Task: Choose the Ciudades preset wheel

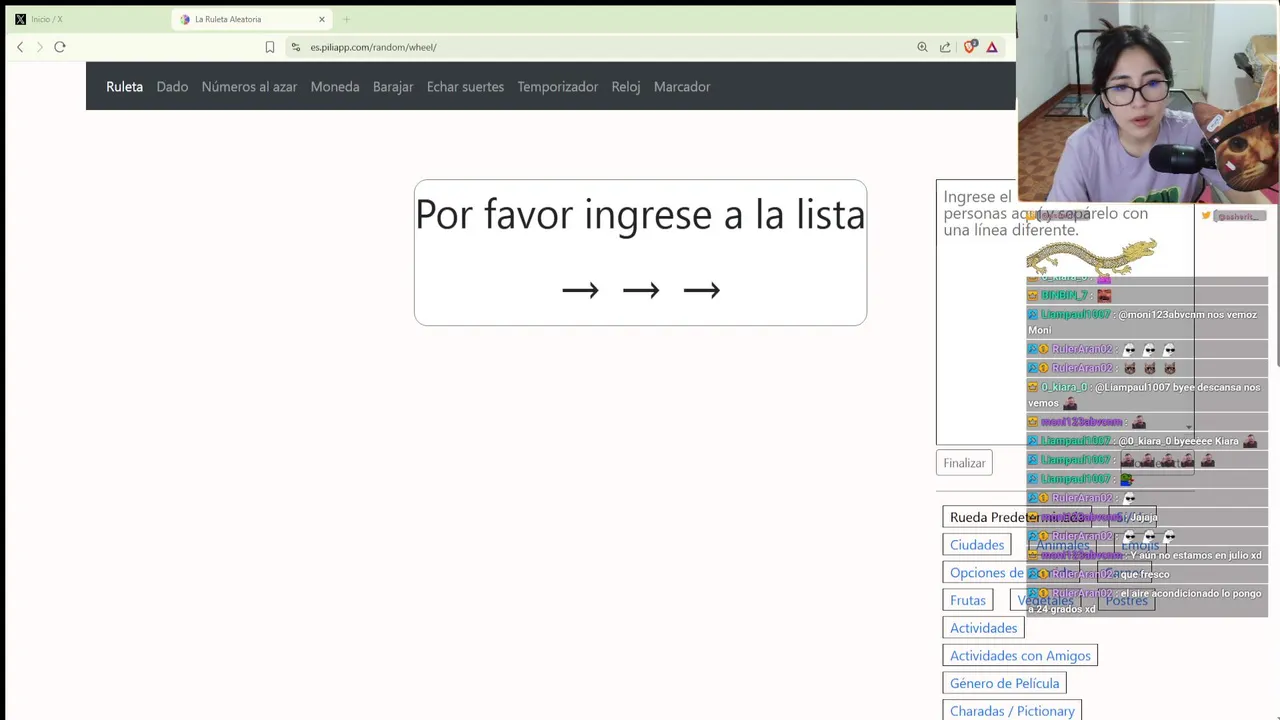Action: (977, 545)
